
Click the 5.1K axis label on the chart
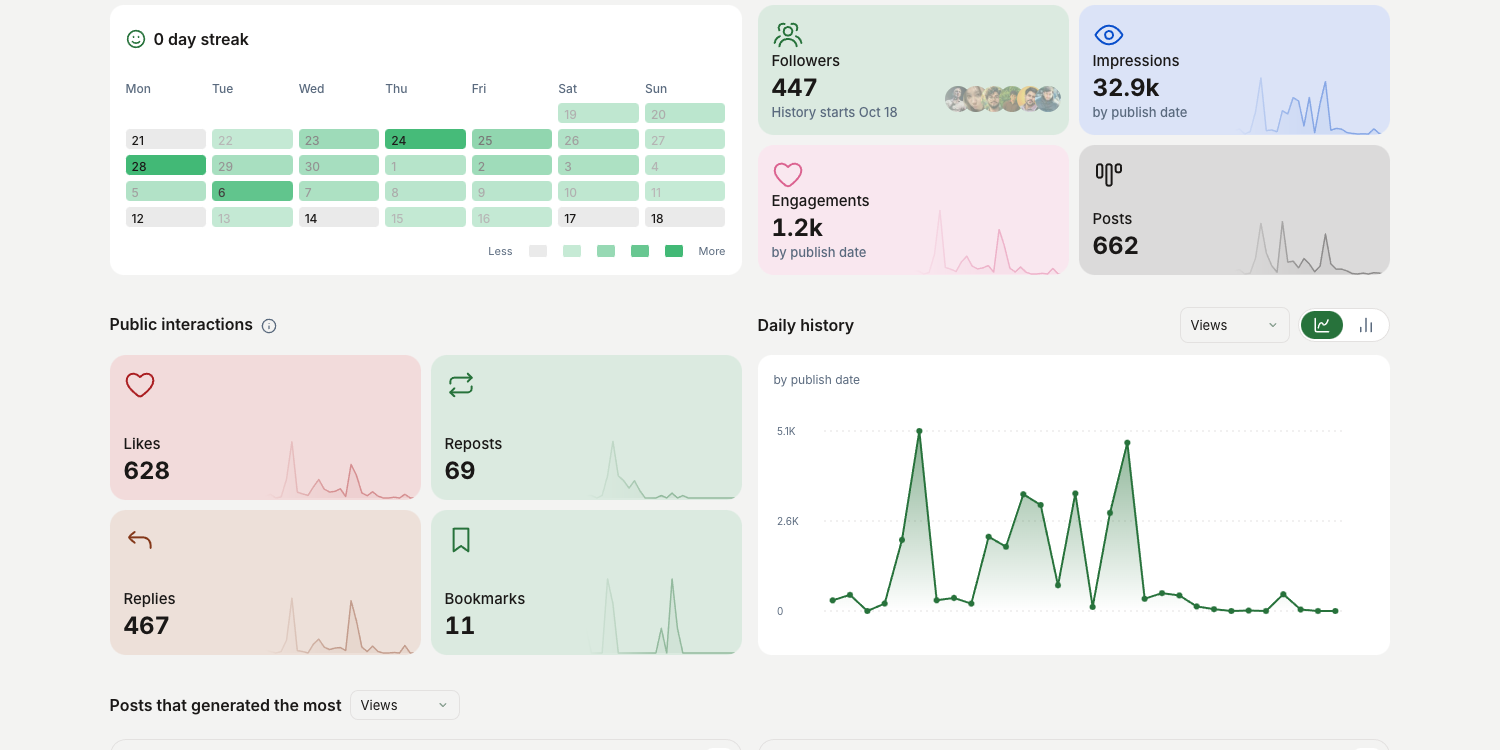pos(787,431)
